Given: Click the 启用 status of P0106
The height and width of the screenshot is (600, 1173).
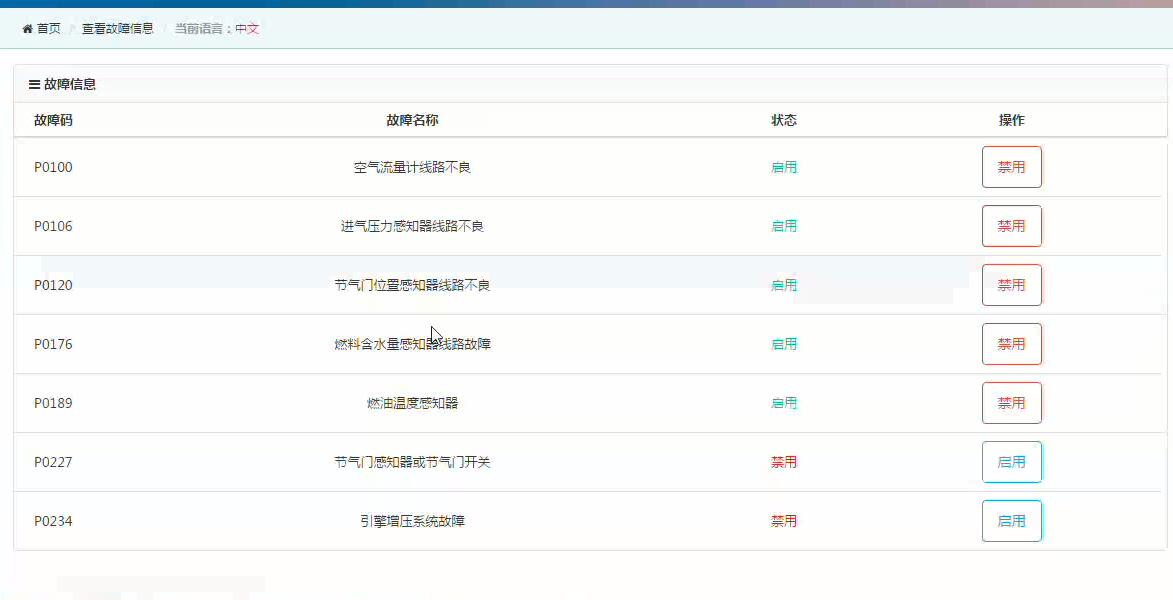Looking at the screenshot, I should 784,227.
